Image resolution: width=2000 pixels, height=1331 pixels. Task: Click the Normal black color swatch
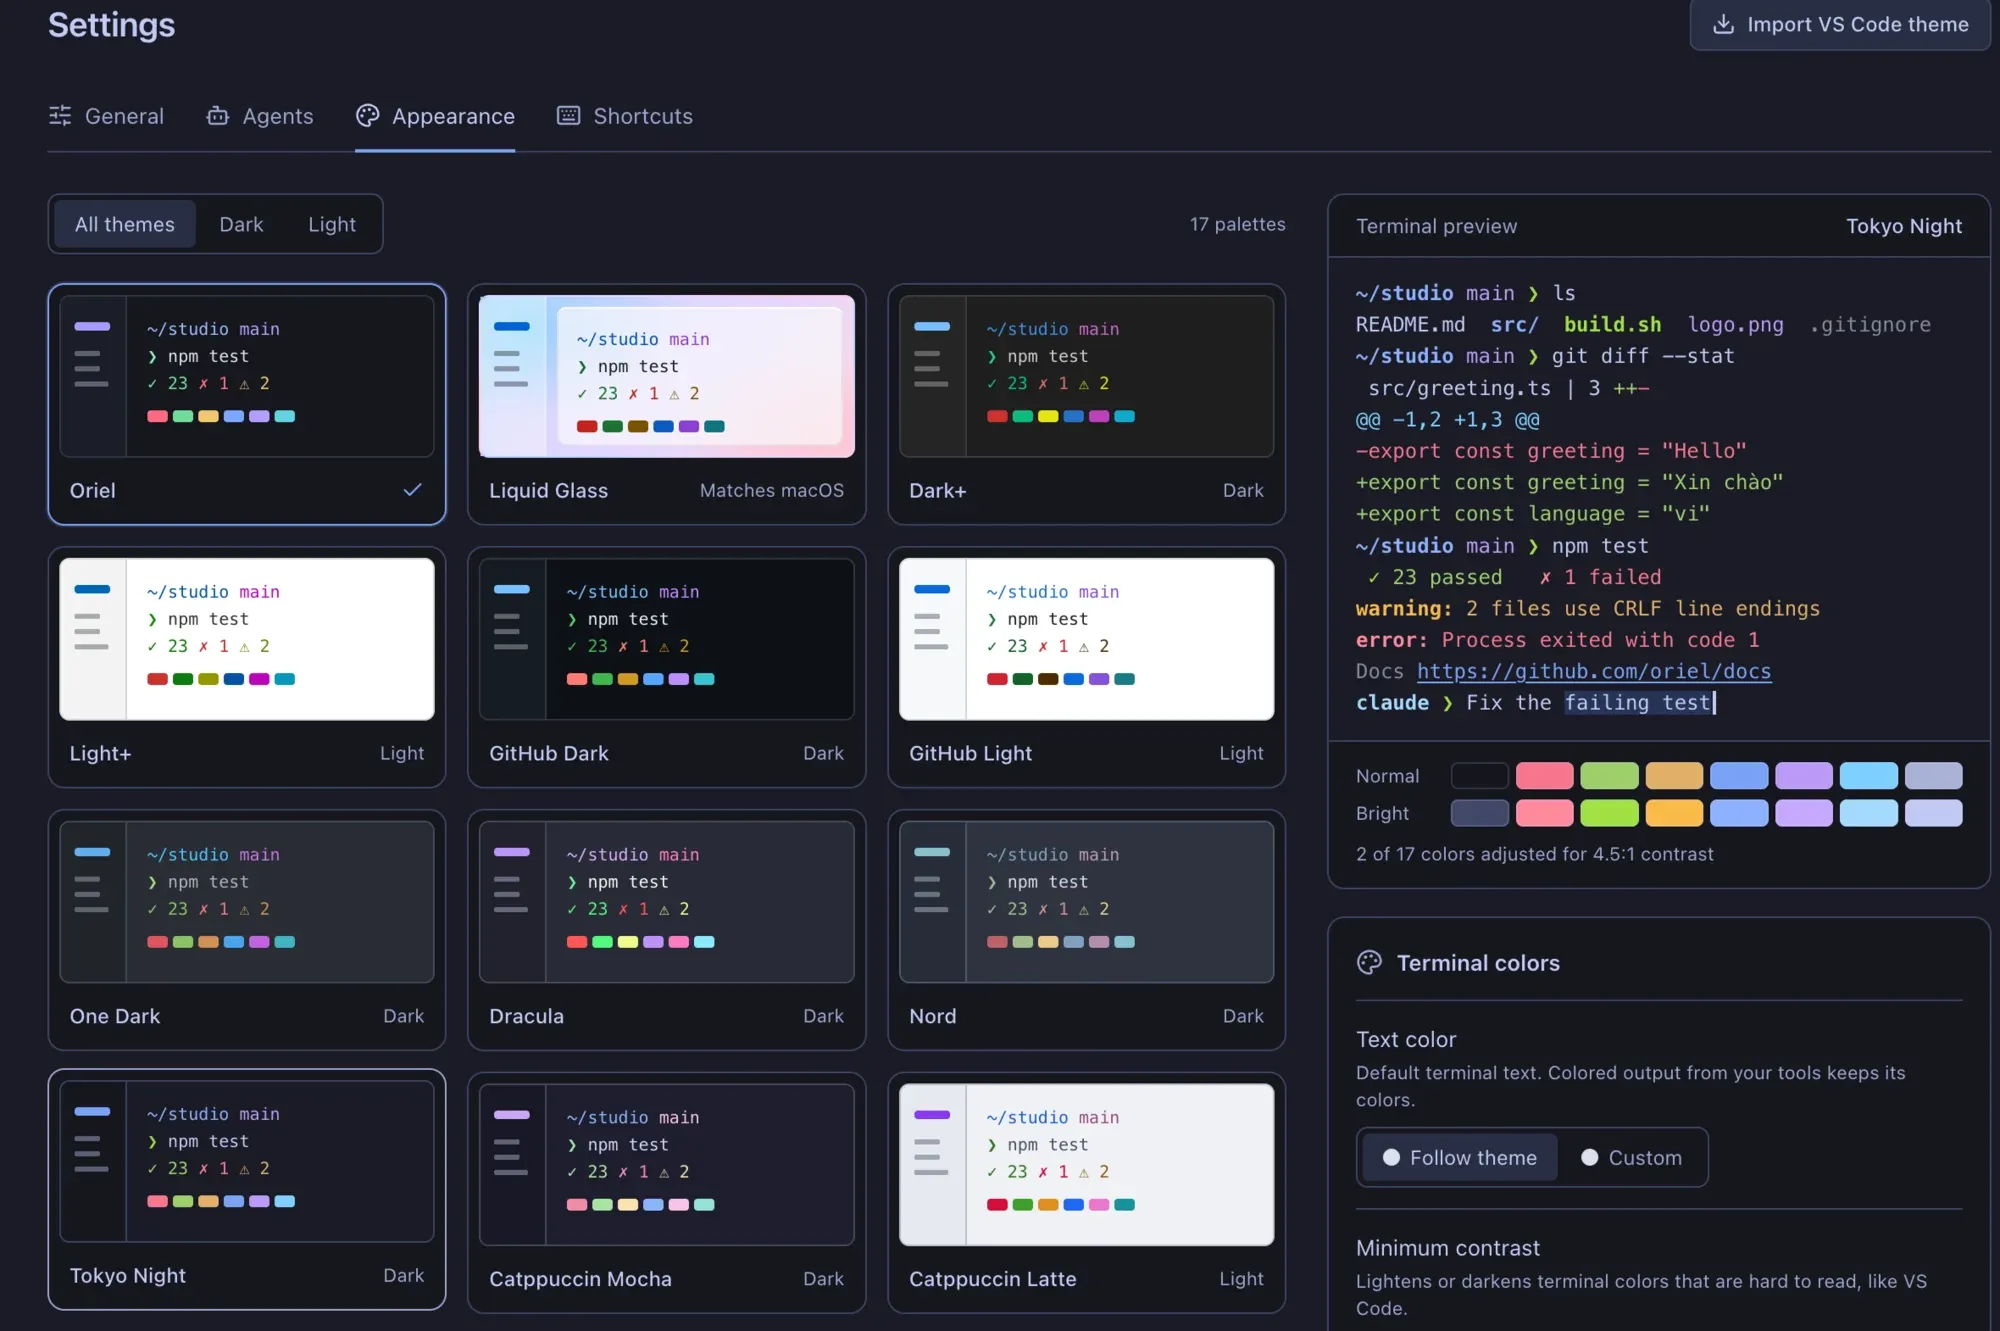1479,775
